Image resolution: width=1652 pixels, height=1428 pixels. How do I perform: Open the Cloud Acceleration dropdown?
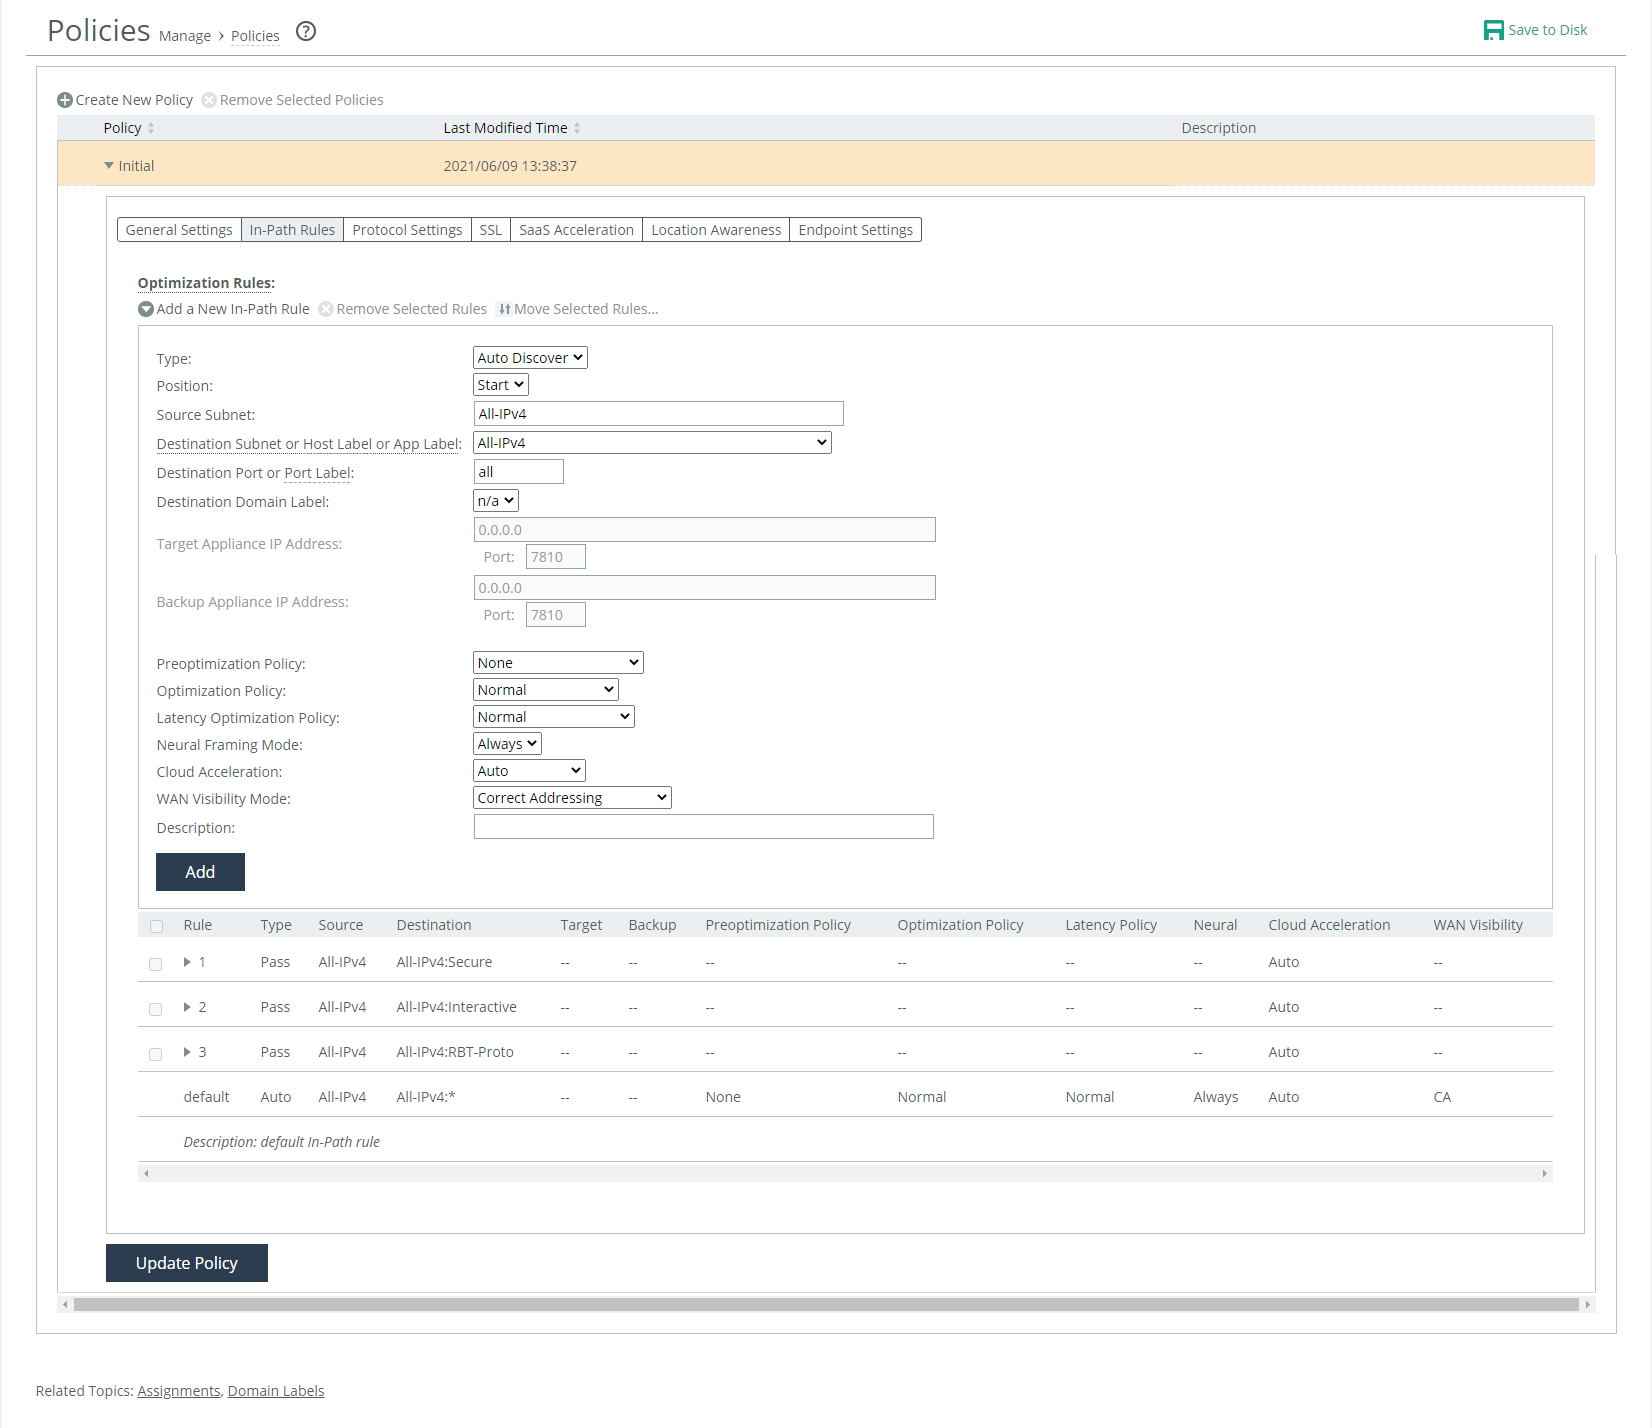point(529,771)
